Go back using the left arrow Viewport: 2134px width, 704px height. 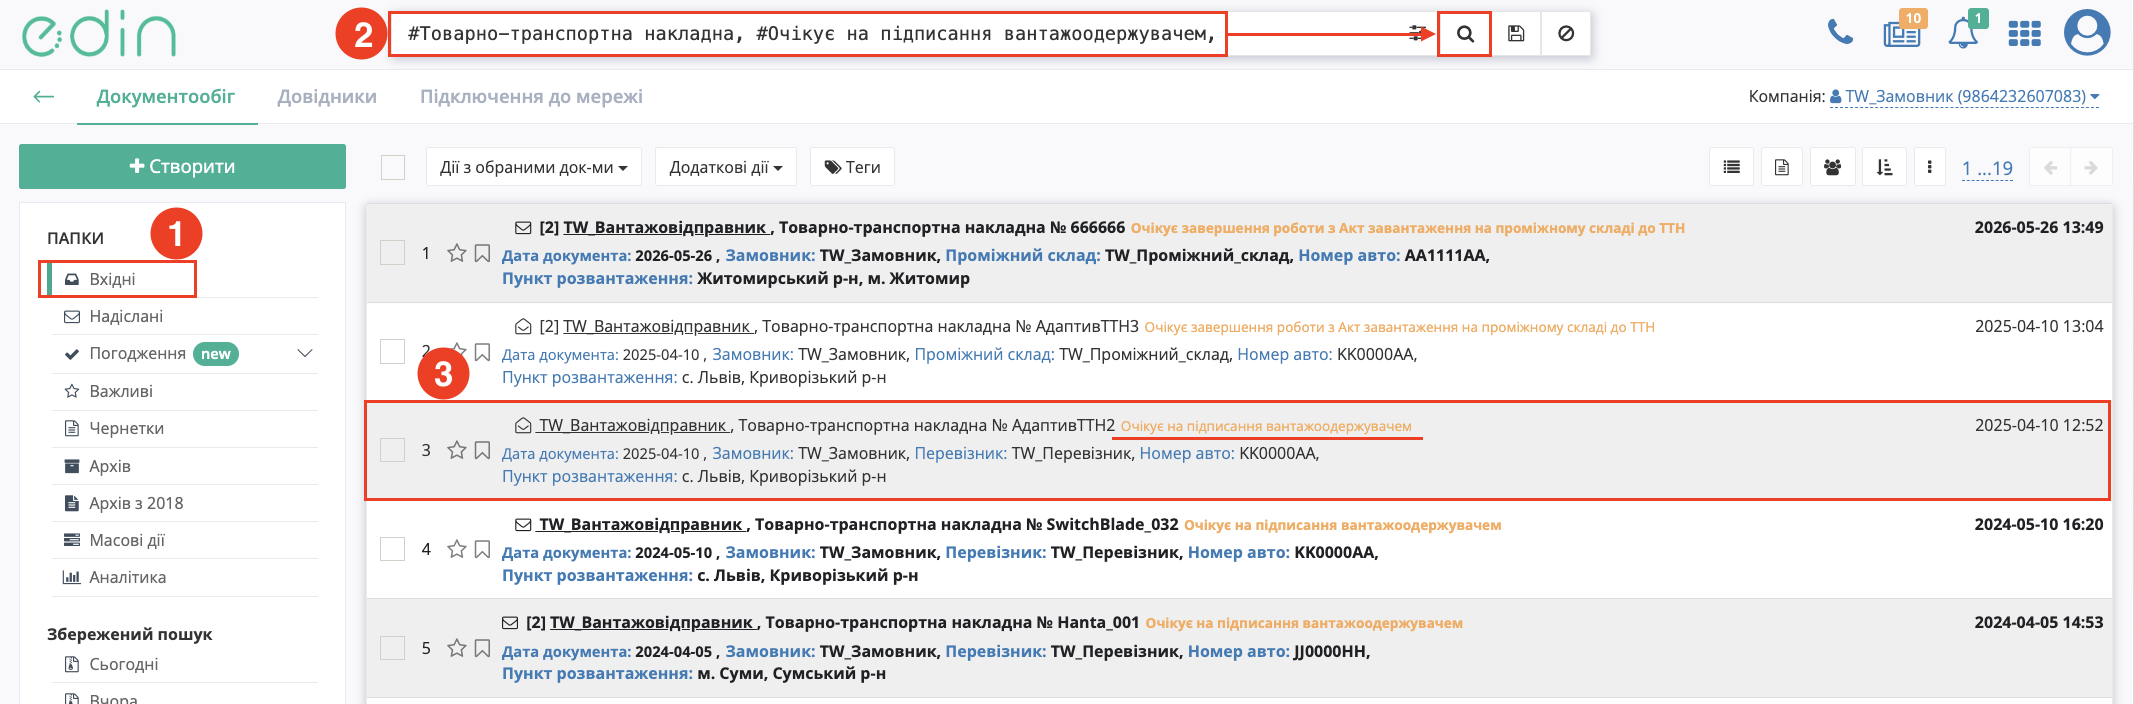[x=43, y=97]
